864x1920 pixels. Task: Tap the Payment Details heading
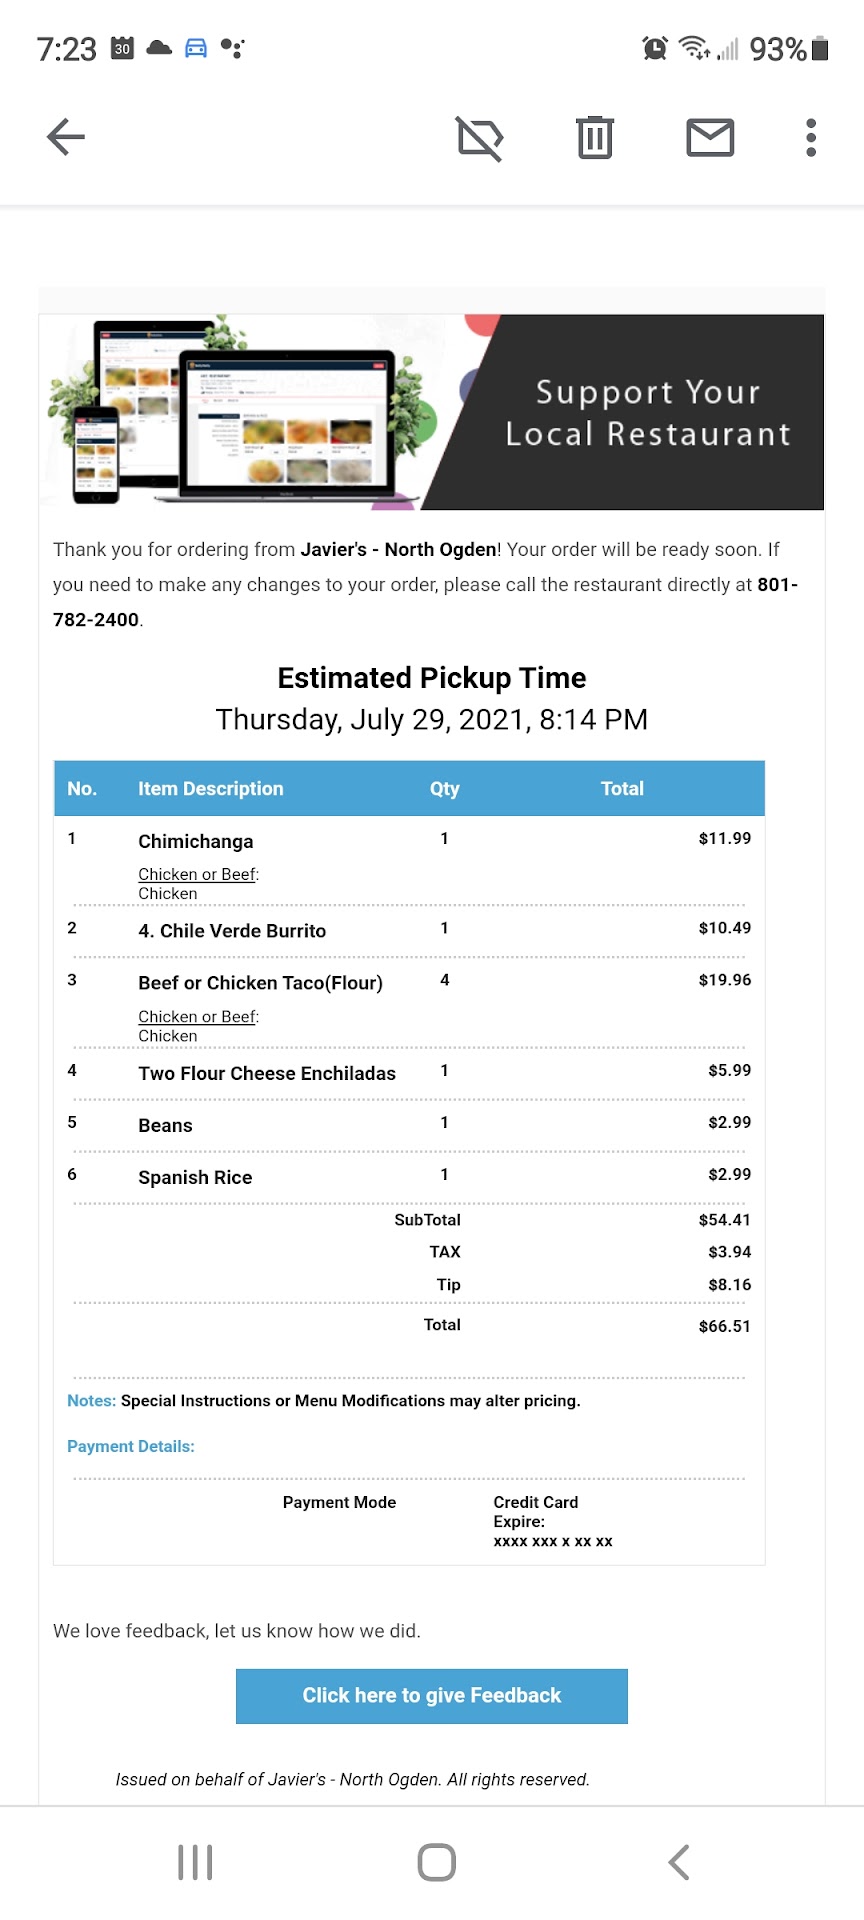(x=131, y=1446)
